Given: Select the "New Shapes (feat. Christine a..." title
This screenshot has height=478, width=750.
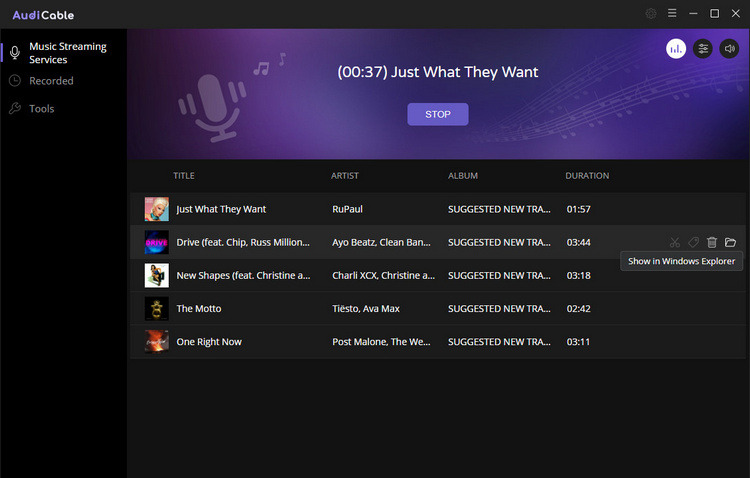Looking at the screenshot, I should pyautogui.click(x=243, y=276).
